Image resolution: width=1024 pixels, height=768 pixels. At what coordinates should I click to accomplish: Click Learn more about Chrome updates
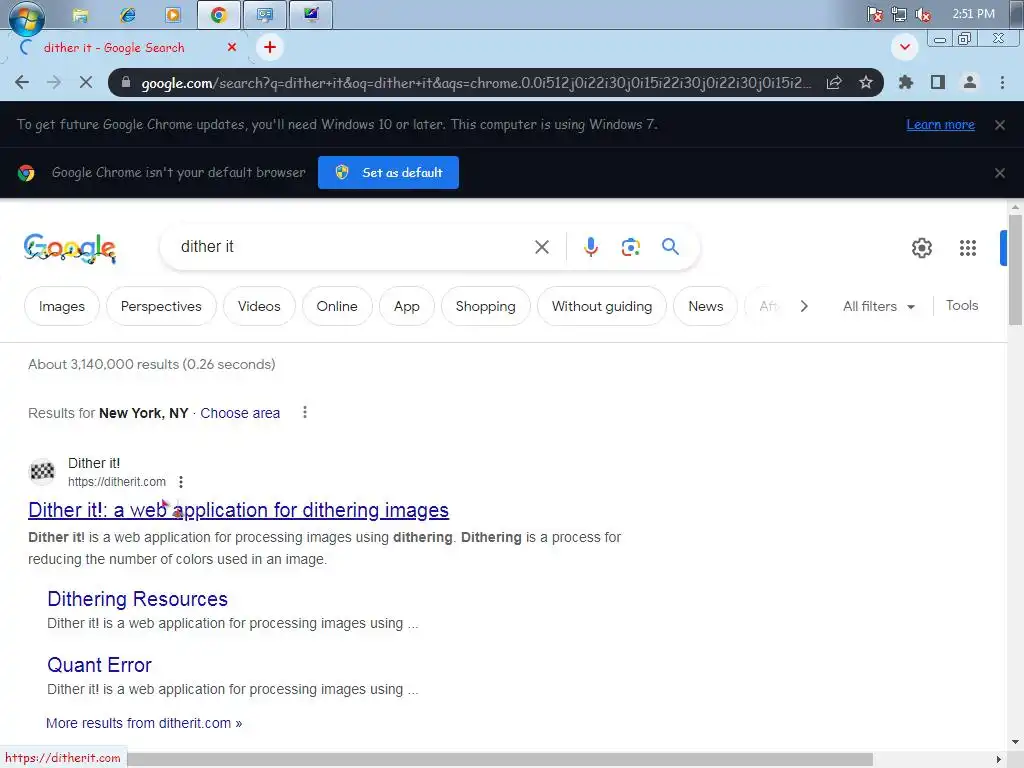[940, 125]
